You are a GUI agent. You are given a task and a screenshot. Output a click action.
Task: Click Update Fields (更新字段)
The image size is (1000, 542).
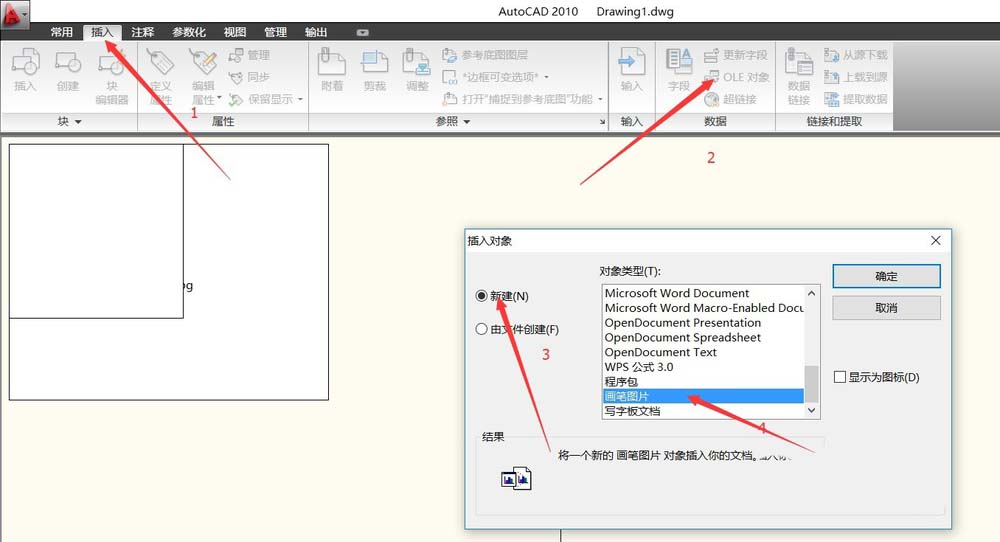(735, 55)
